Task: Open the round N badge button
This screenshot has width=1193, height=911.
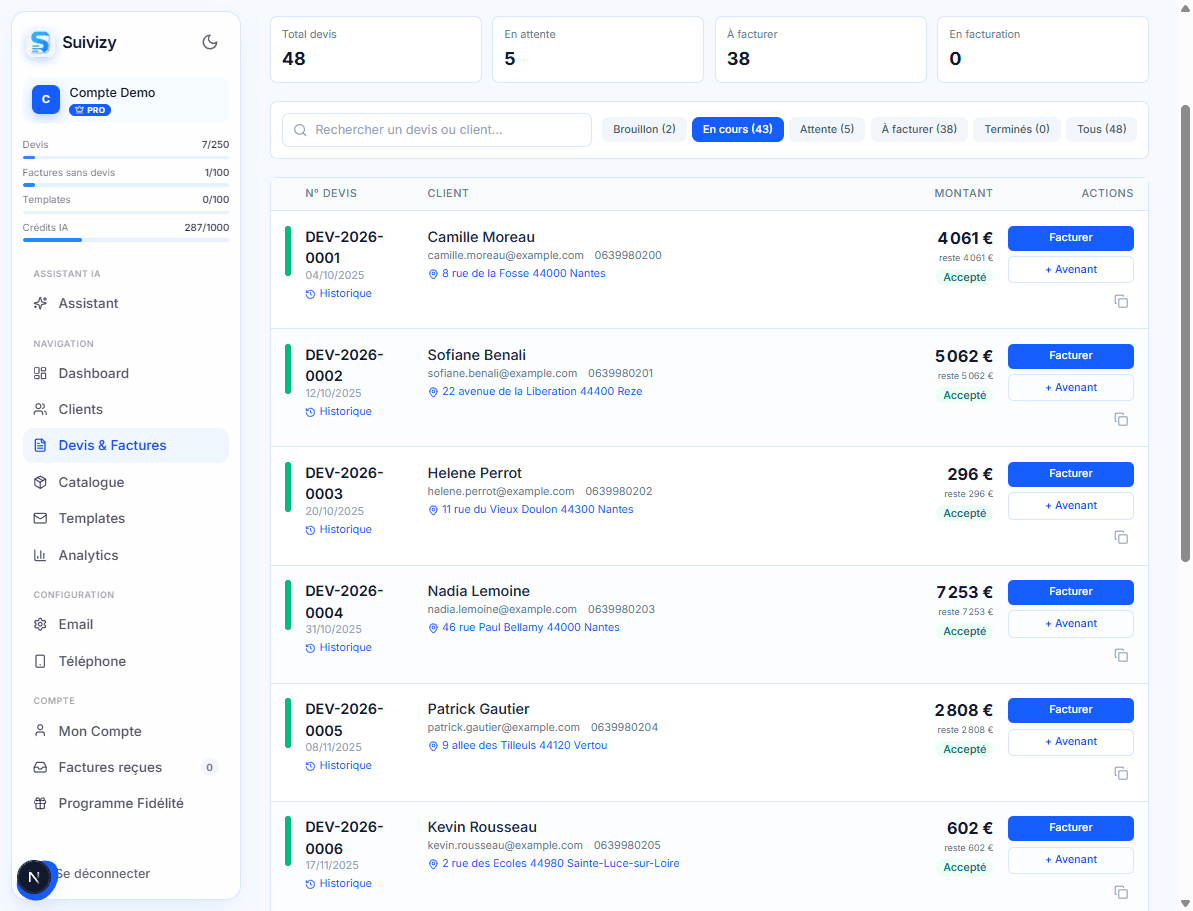Action: coord(34,878)
